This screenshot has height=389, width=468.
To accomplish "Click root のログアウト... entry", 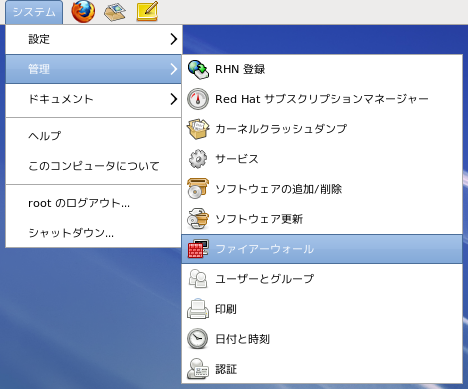I will [x=93, y=203].
